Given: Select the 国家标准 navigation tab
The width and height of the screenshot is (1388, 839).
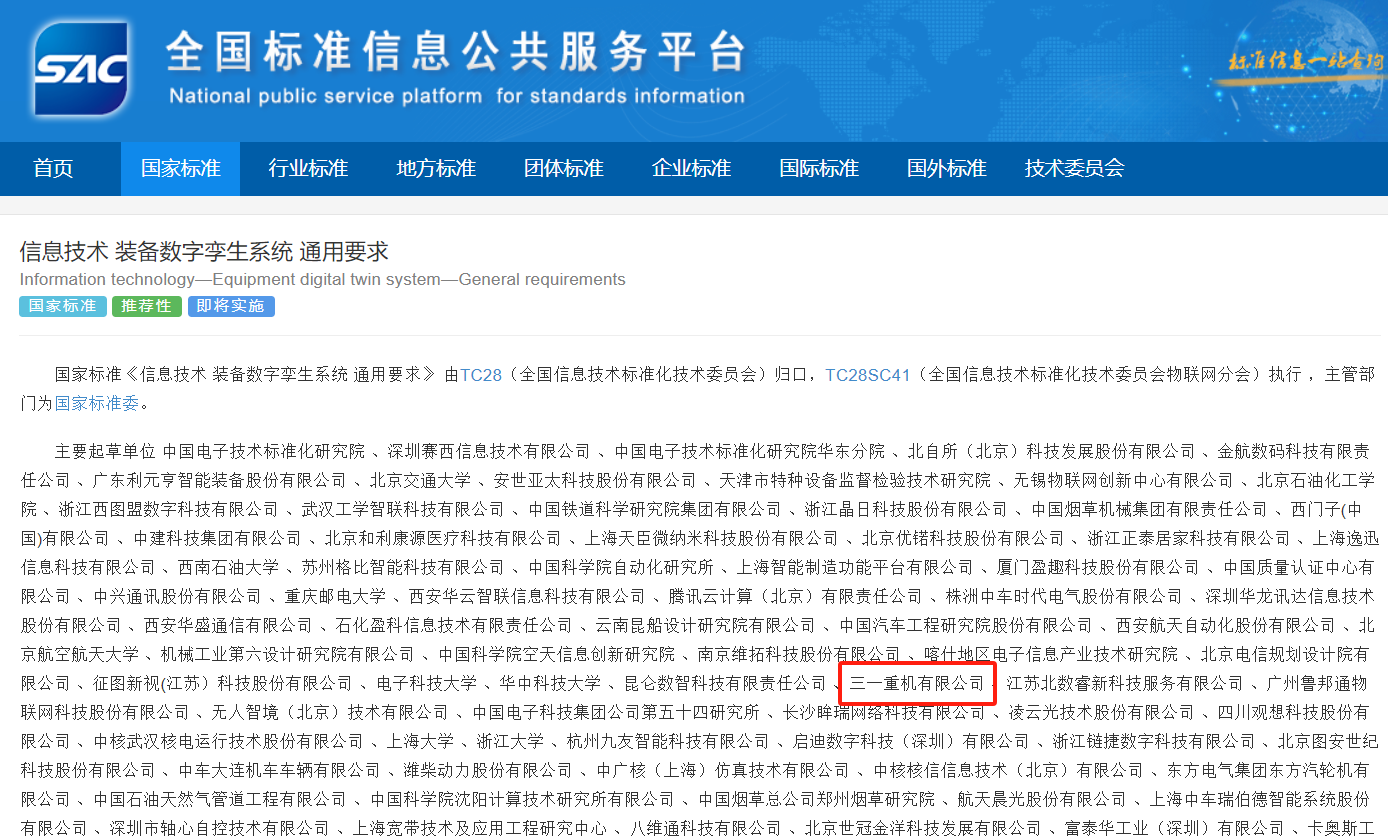Looking at the screenshot, I should pos(180,168).
